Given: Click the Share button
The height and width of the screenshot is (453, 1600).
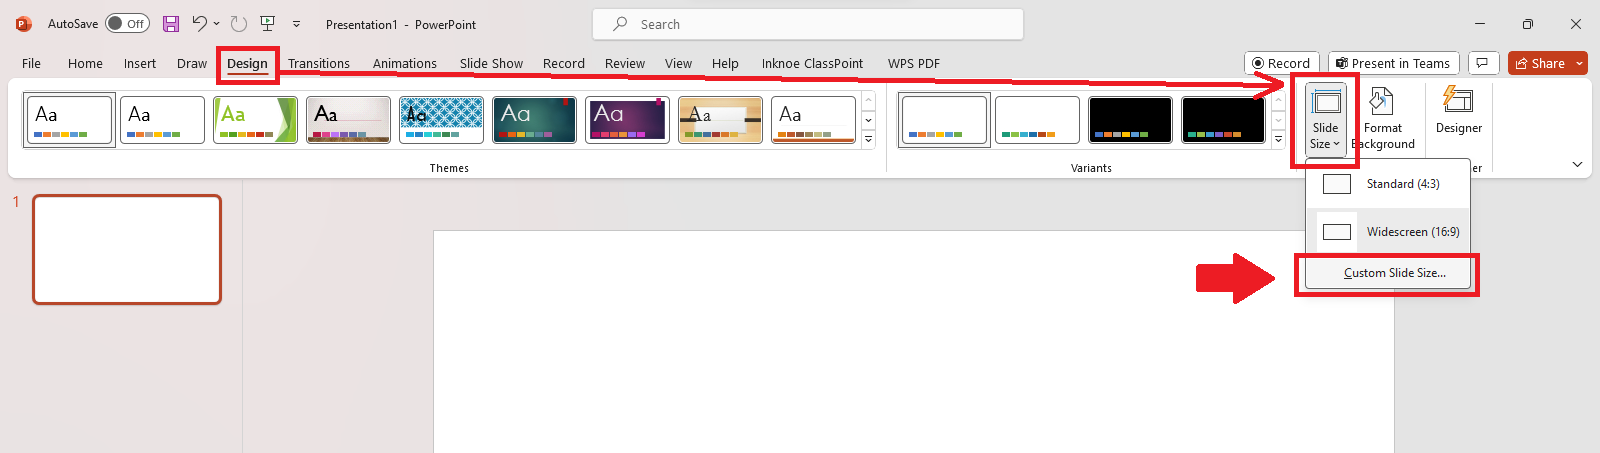Looking at the screenshot, I should coord(1540,63).
